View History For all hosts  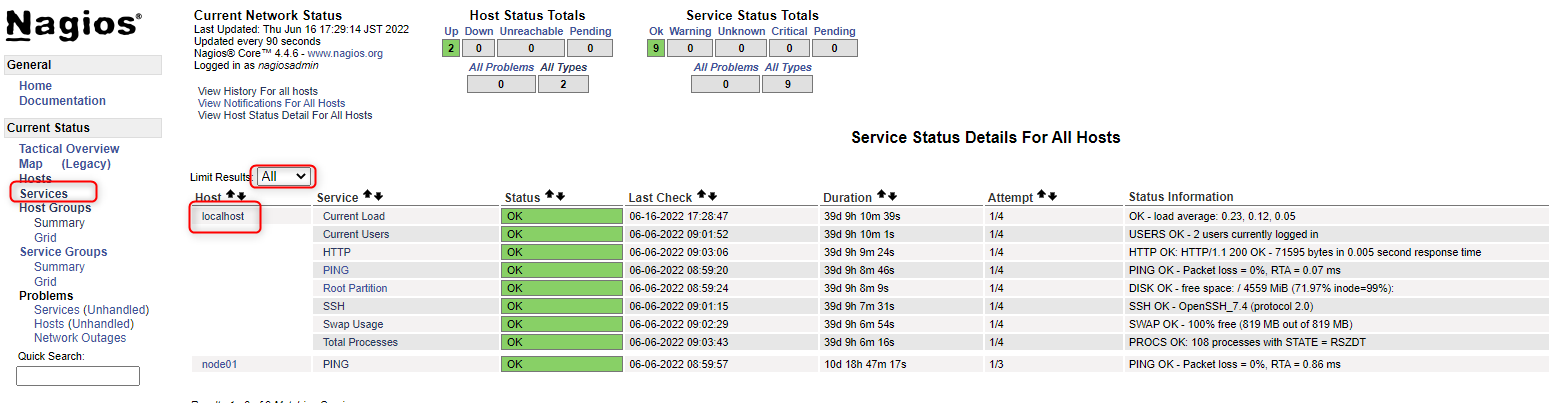point(258,91)
